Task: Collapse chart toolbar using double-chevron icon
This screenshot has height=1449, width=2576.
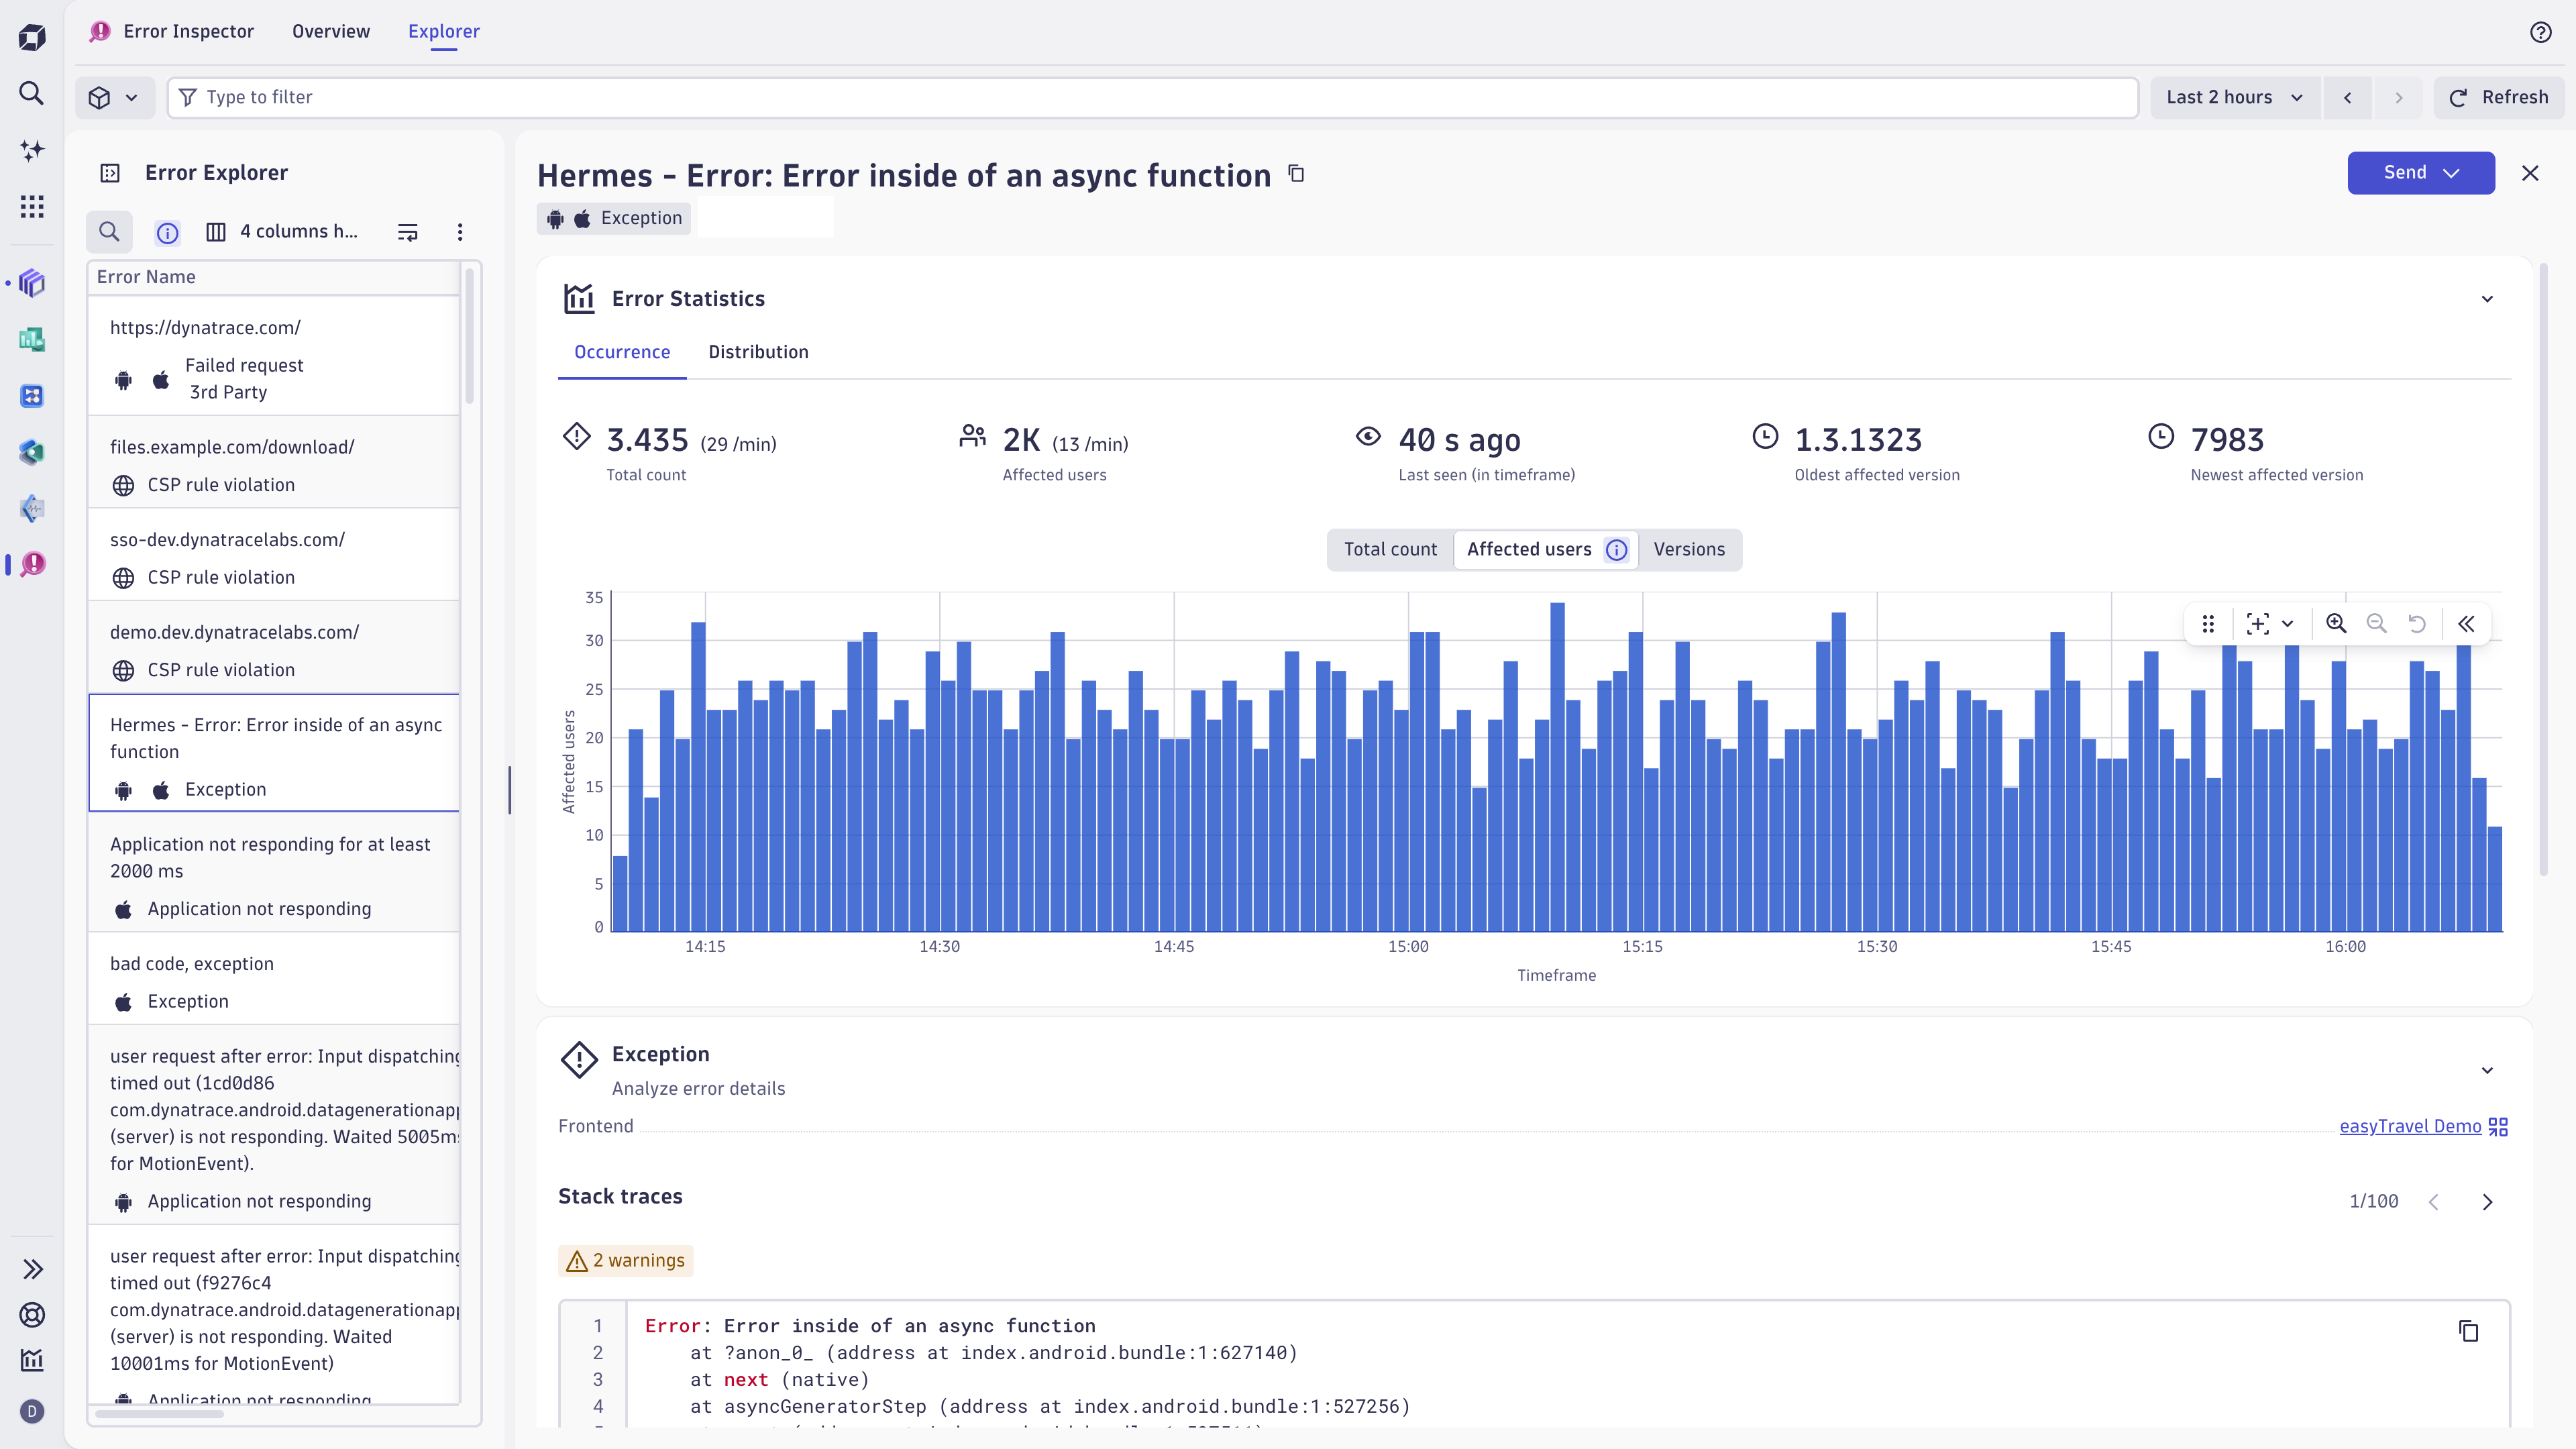Action: pyautogui.click(x=2466, y=624)
